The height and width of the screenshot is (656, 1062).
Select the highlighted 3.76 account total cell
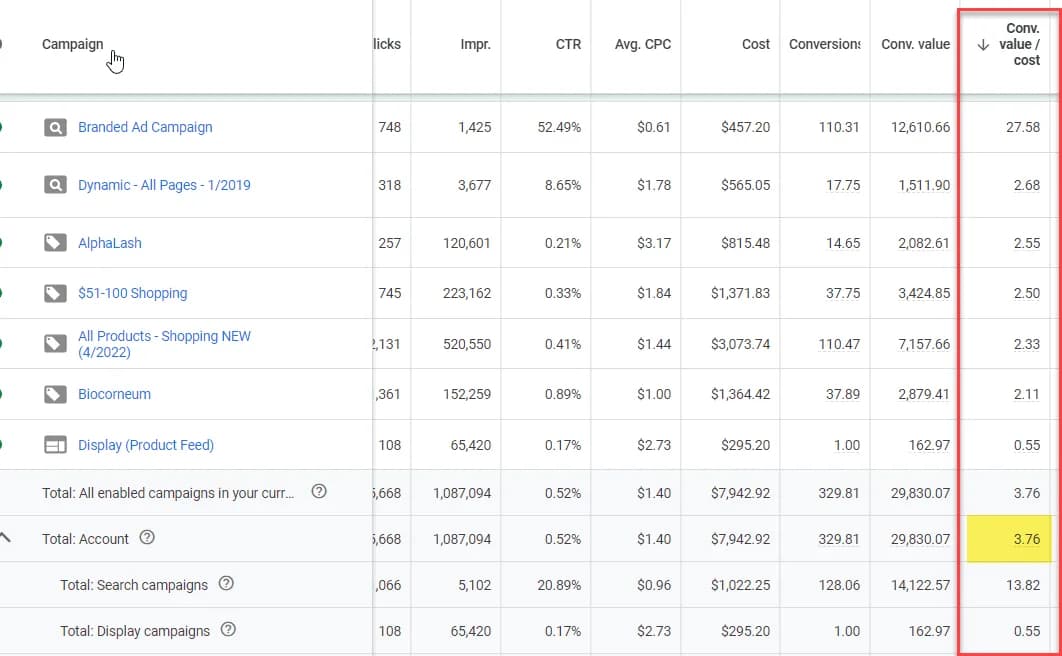click(1009, 539)
